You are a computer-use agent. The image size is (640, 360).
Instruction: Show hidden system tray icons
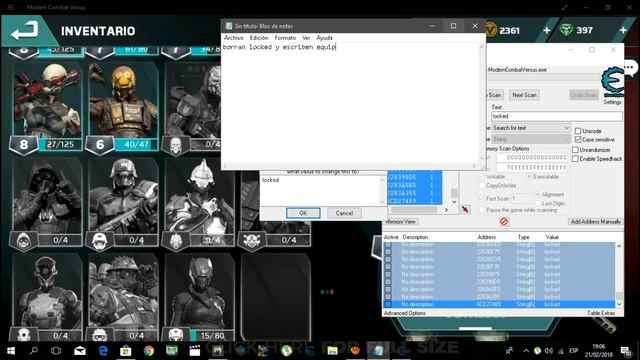(526, 351)
